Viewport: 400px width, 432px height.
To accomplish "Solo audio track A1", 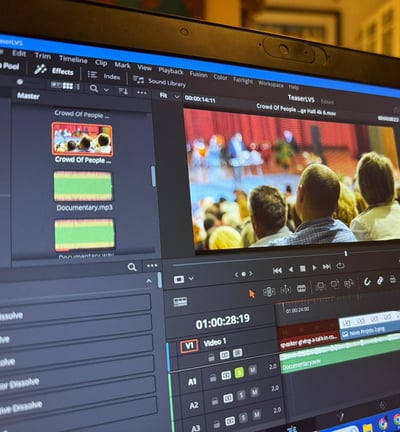I will 239,372.
